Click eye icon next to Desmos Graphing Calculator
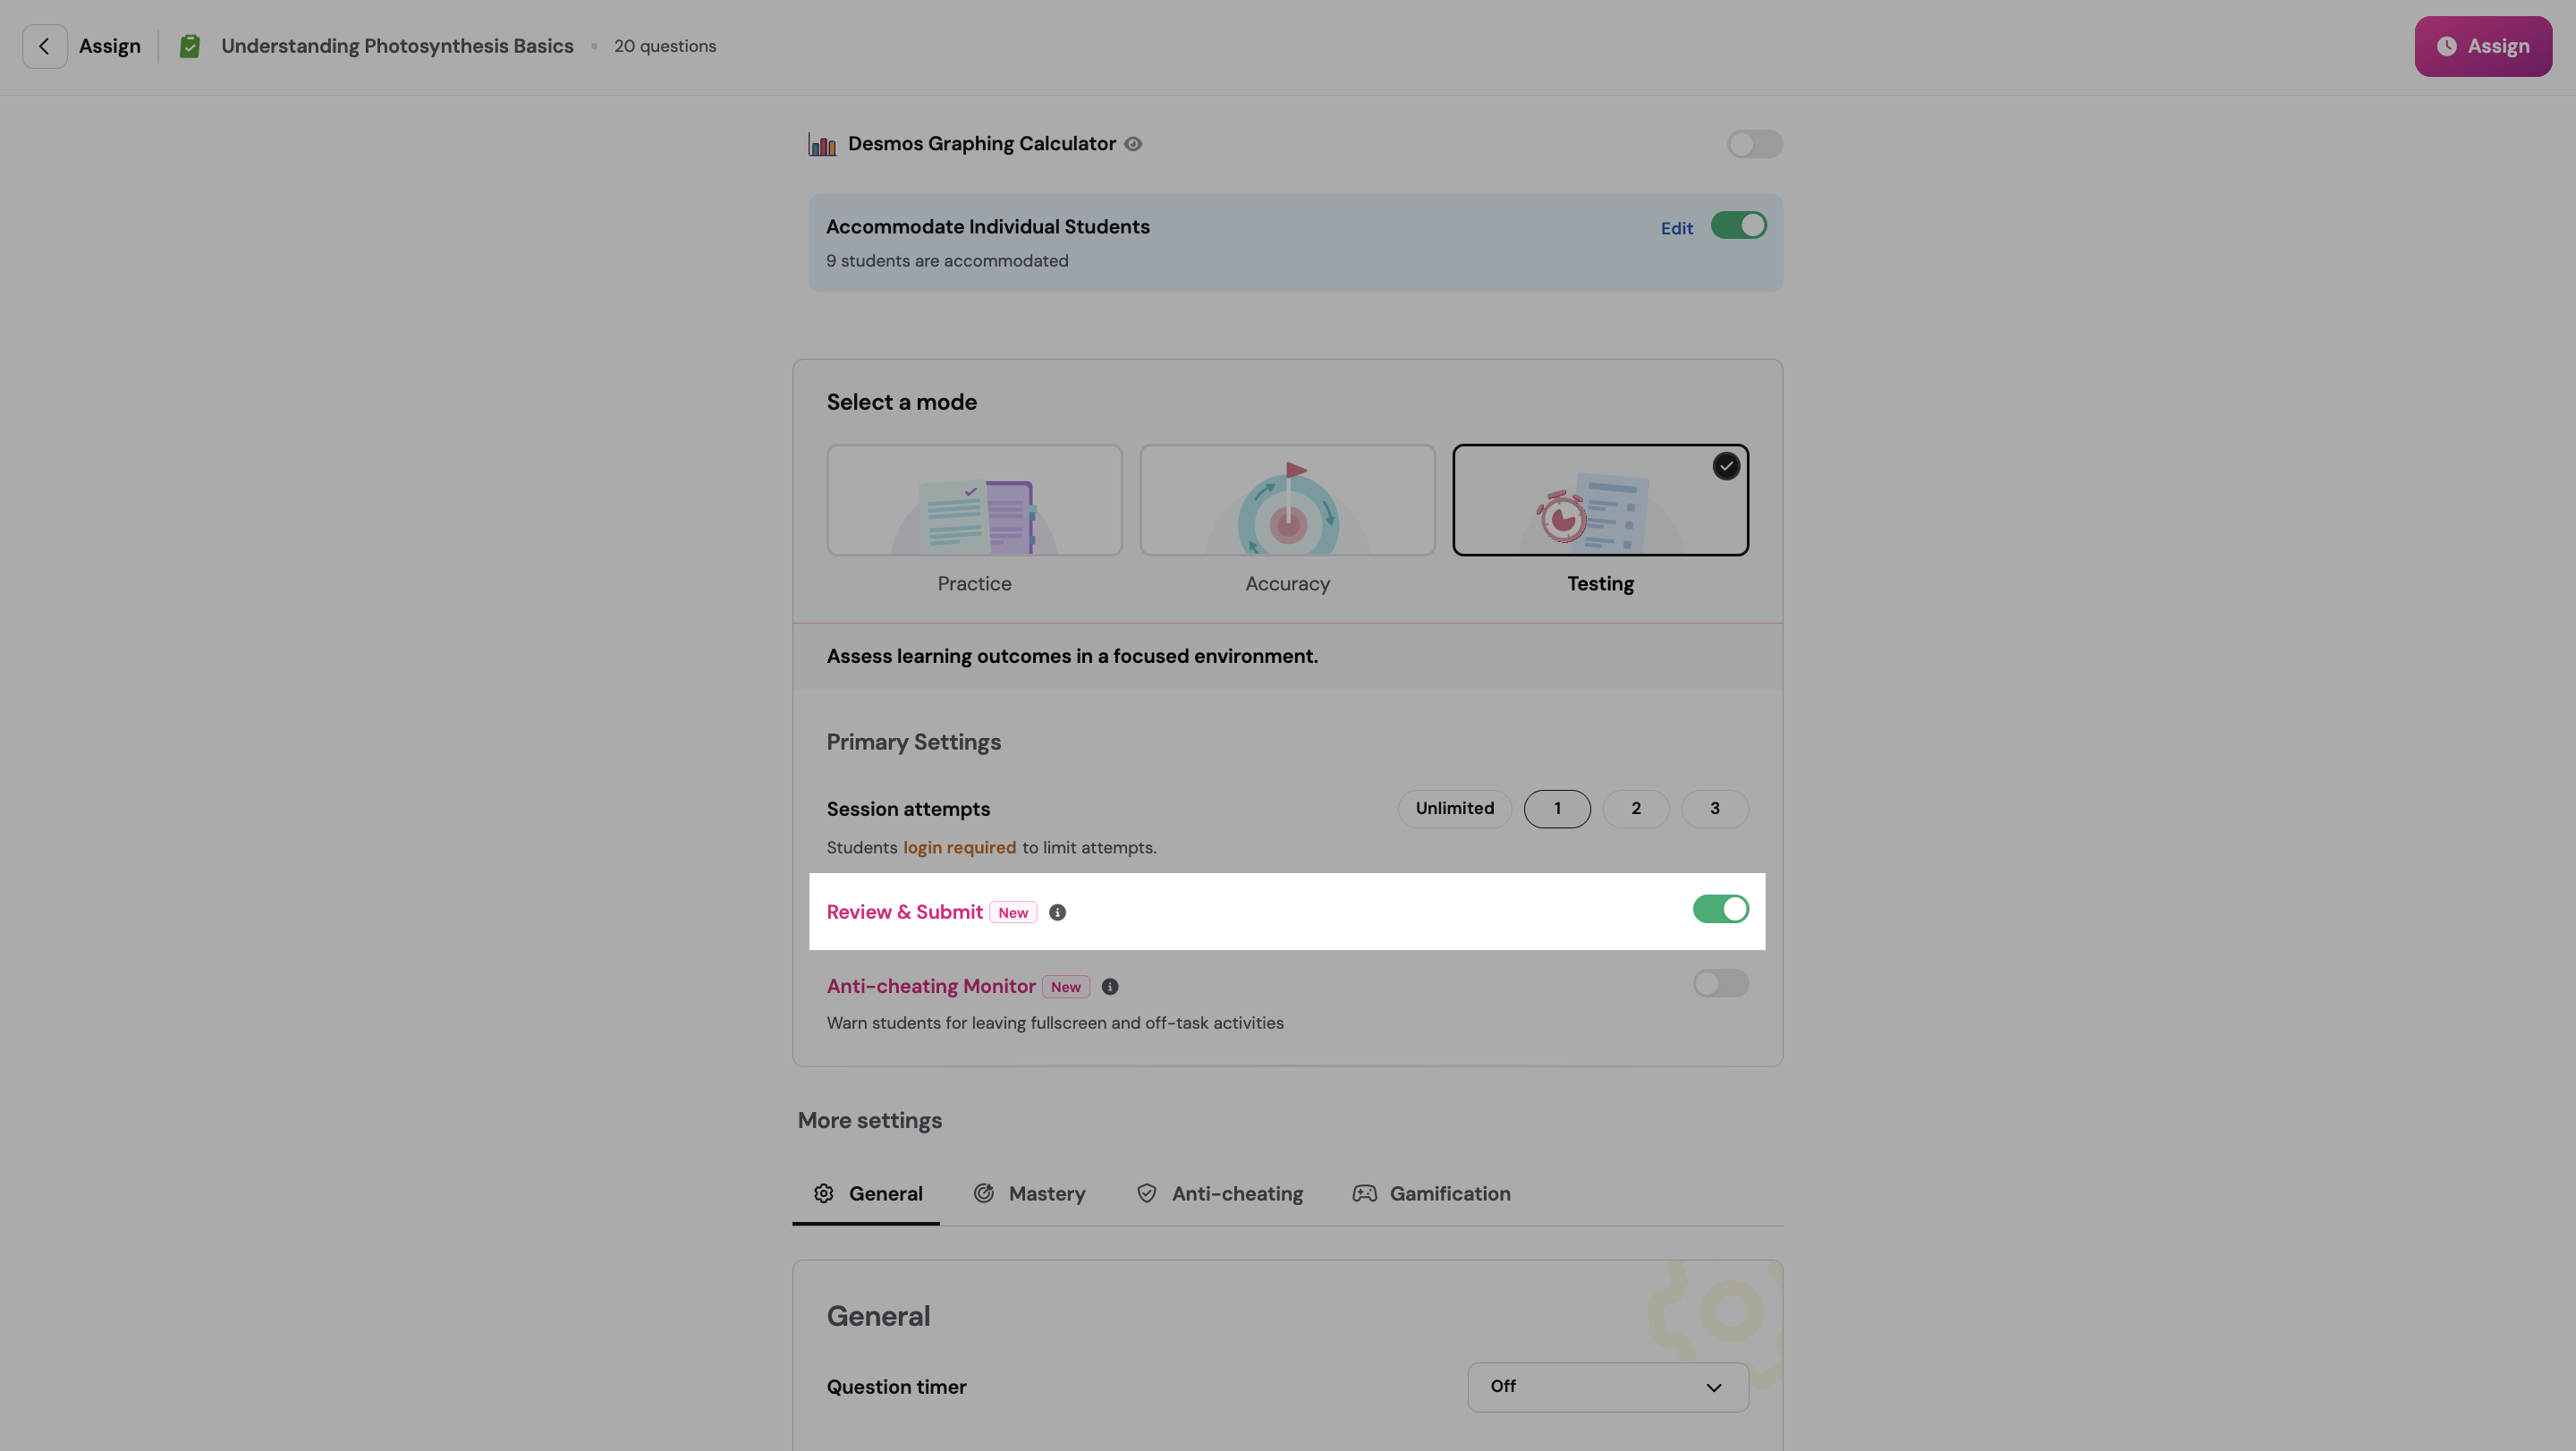Image resolution: width=2576 pixels, height=1451 pixels. click(x=1133, y=144)
